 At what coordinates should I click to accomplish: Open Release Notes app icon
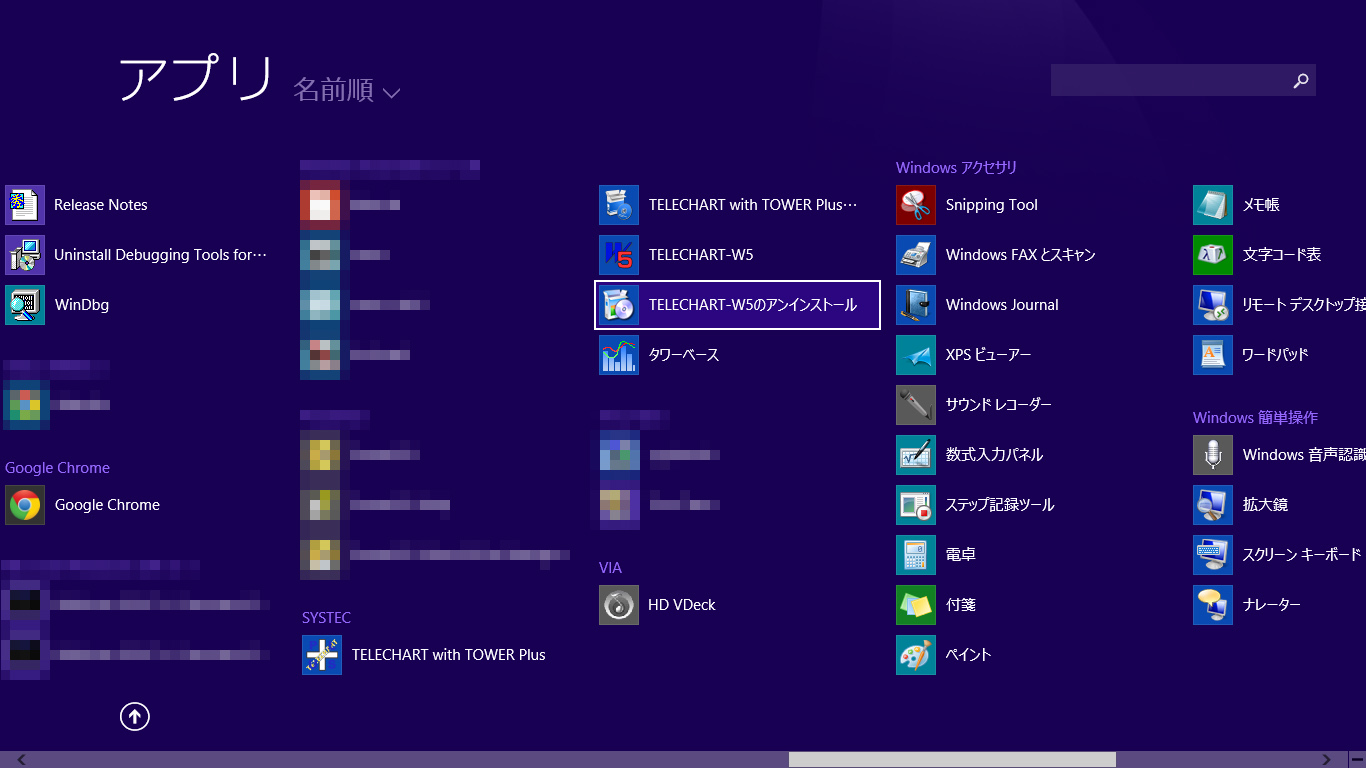(x=25, y=205)
